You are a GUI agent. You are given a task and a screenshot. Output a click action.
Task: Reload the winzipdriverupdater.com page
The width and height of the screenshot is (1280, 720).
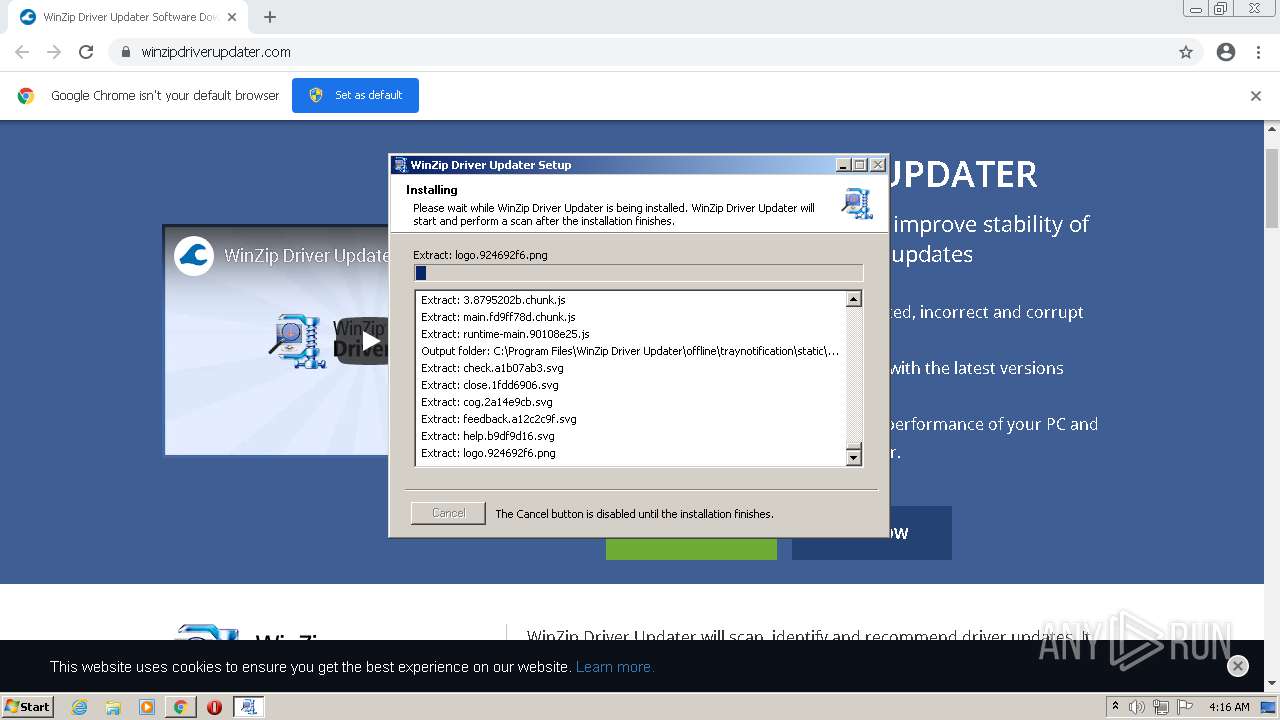pyautogui.click(x=86, y=52)
